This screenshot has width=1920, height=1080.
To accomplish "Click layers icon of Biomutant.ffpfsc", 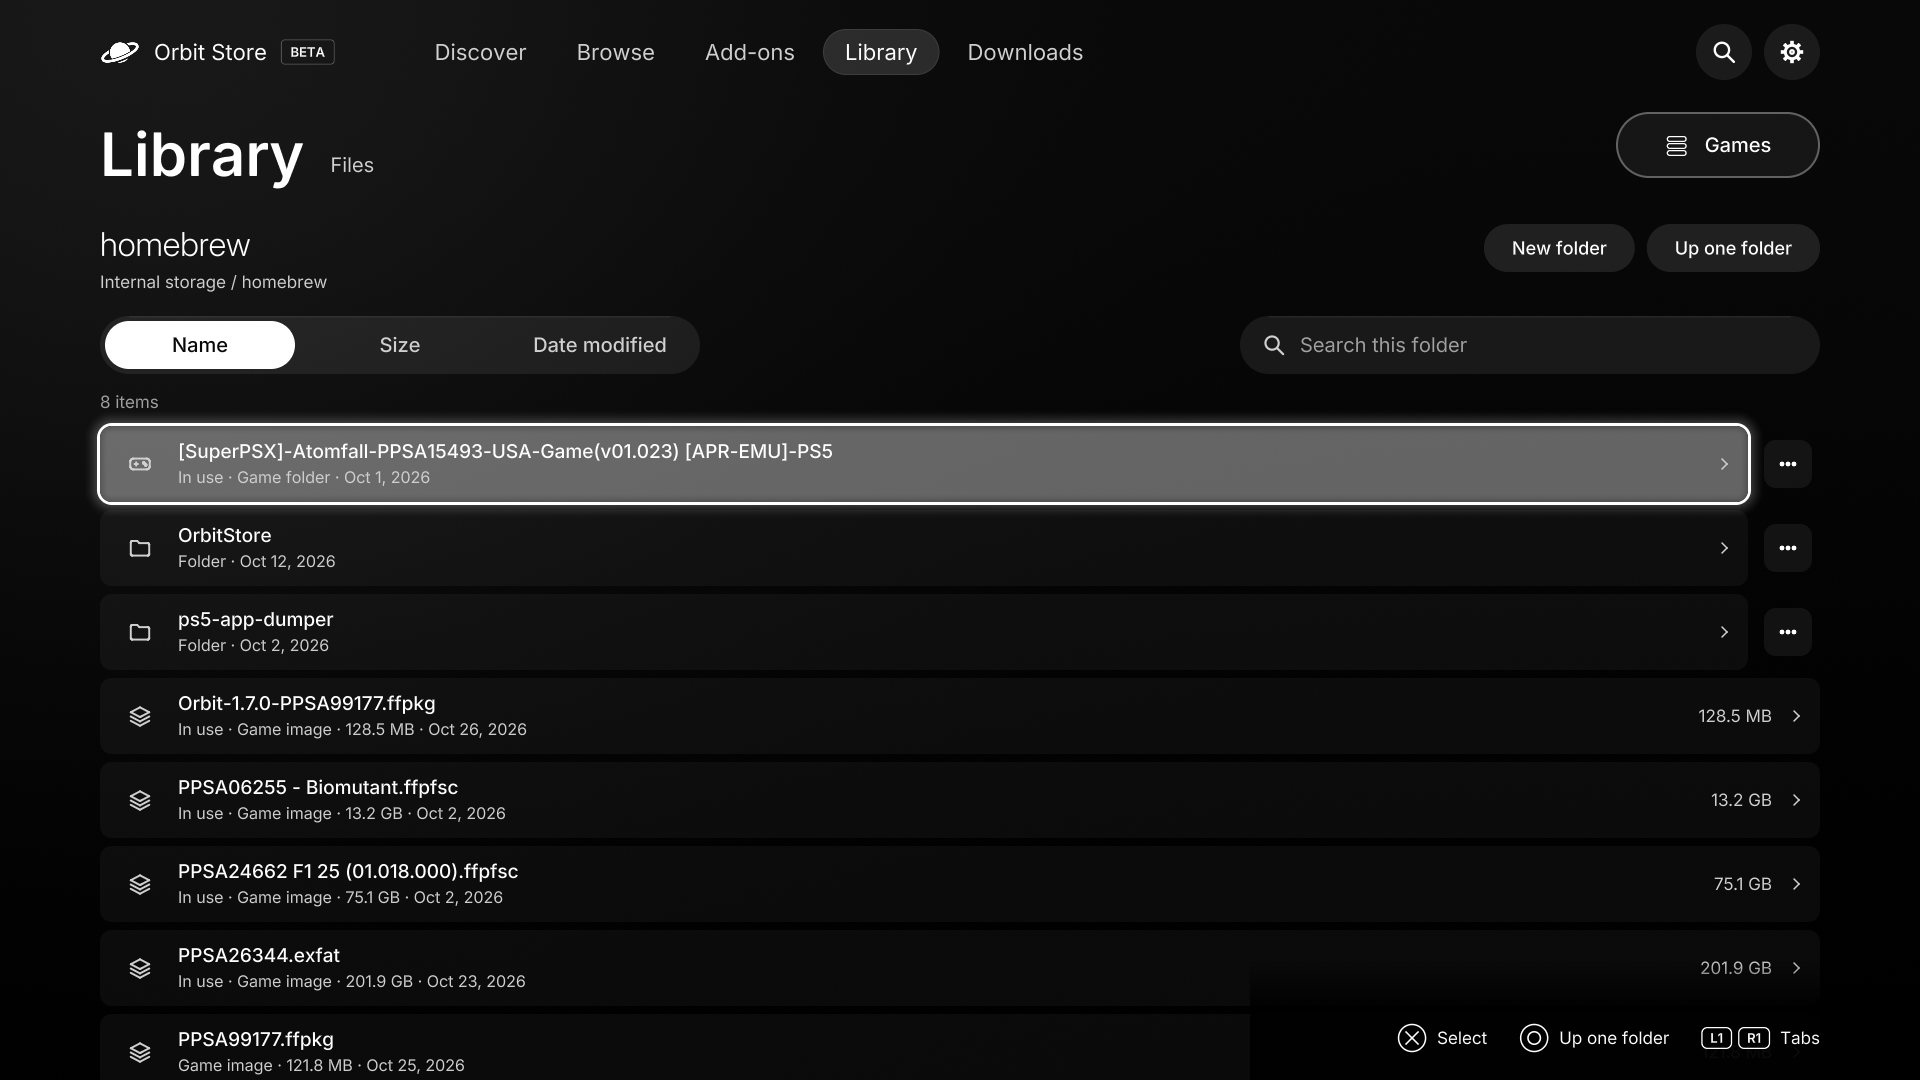I will (x=140, y=800).
